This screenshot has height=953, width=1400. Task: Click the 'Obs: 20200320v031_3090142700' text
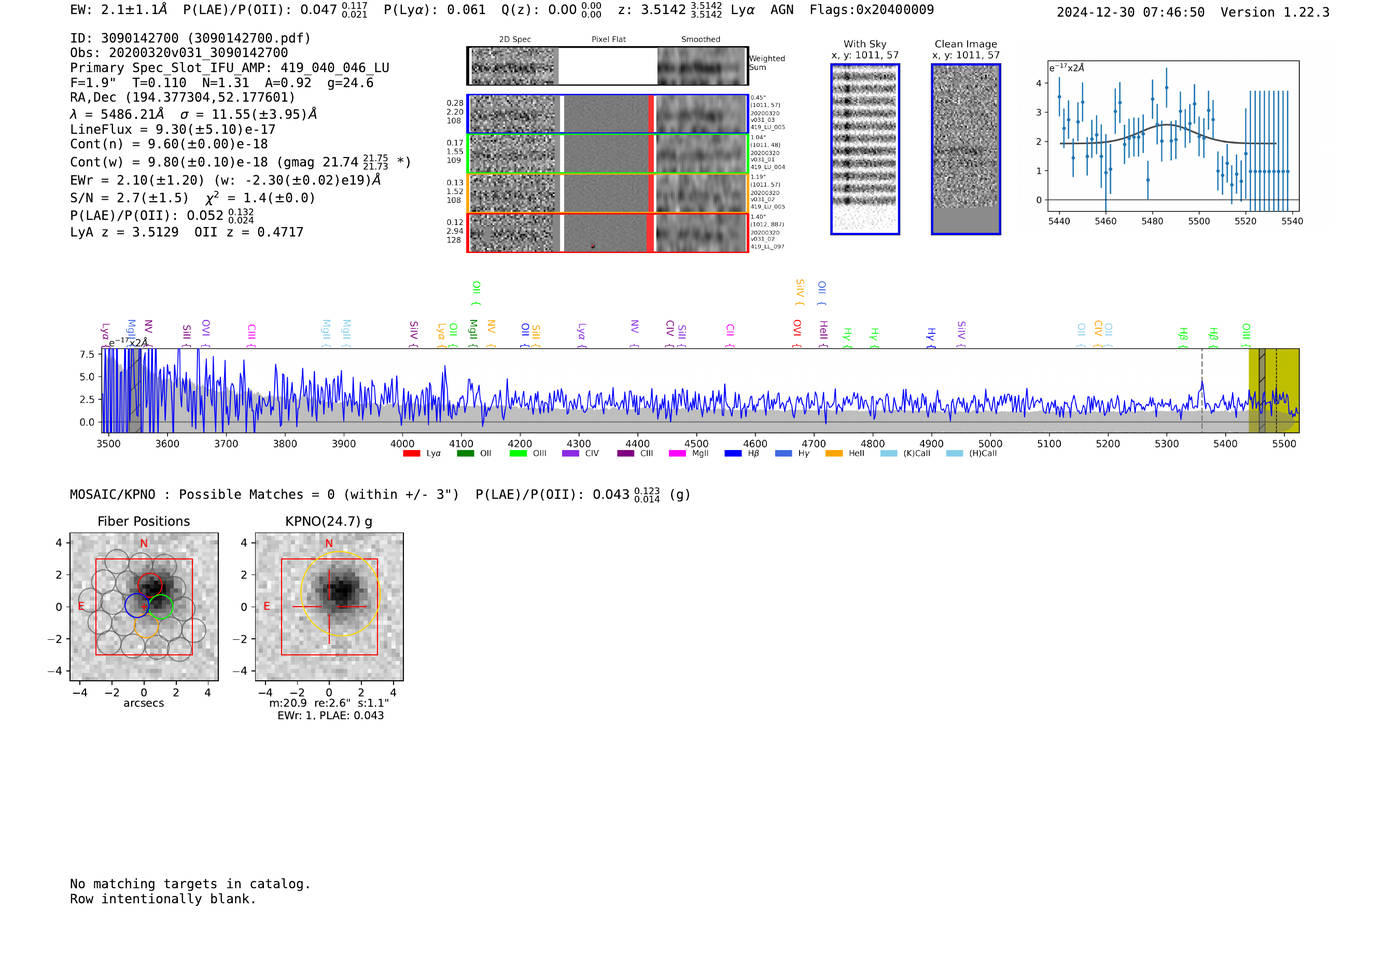pyautogui.click(x=179, y=53)
